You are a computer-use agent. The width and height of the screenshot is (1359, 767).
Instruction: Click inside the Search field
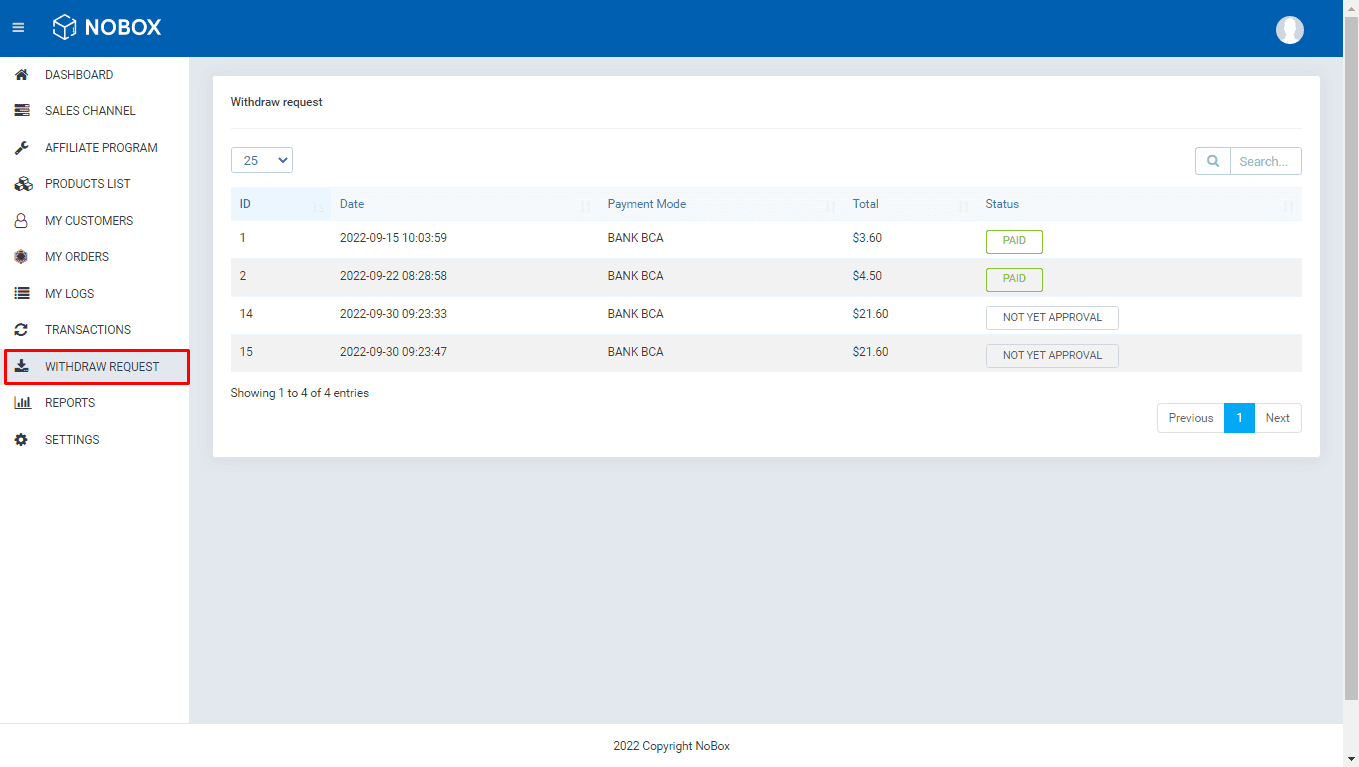tap(1264, 160)
